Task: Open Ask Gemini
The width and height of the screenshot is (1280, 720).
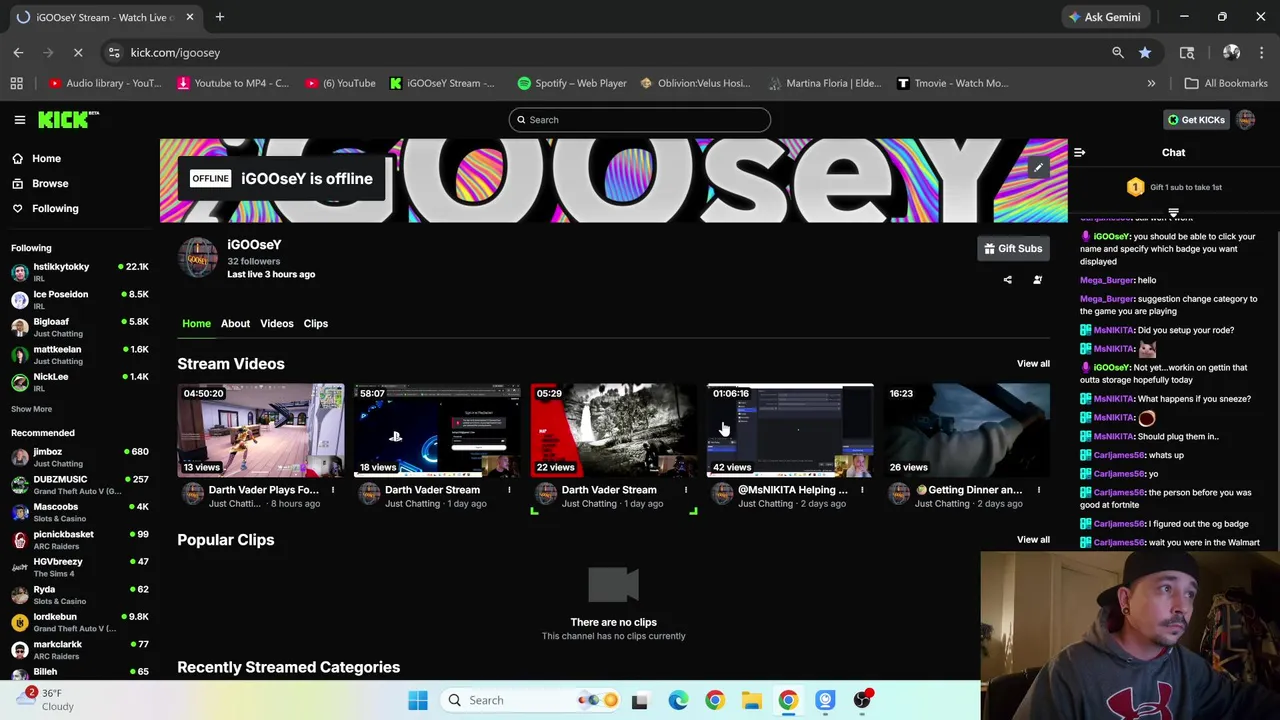Action: [1104, 17]
